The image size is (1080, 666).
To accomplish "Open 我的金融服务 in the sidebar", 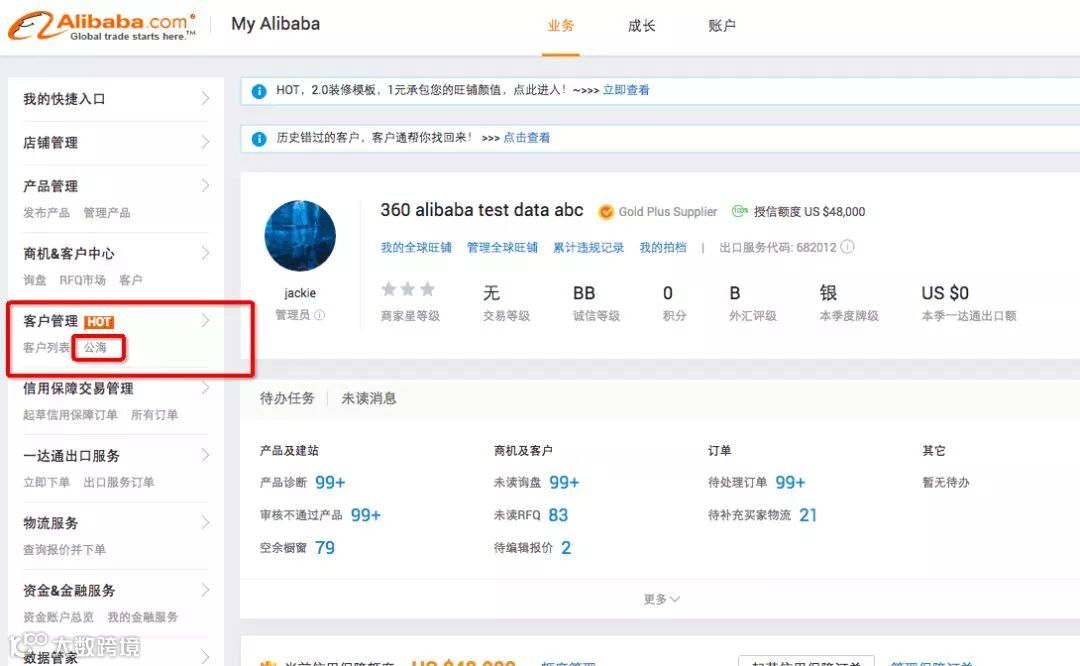I will pyautogui.click(x=143, y=618).
